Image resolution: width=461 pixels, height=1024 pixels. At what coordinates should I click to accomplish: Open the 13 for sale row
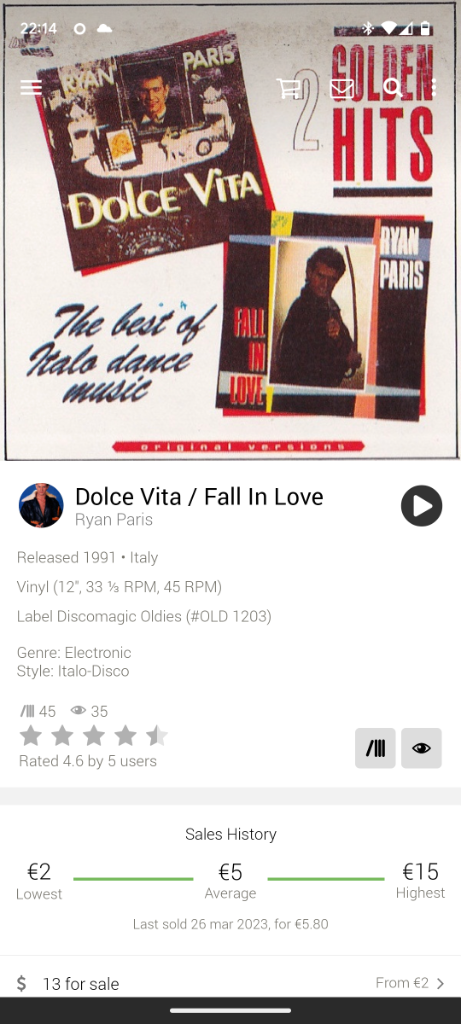pos(230,983)
